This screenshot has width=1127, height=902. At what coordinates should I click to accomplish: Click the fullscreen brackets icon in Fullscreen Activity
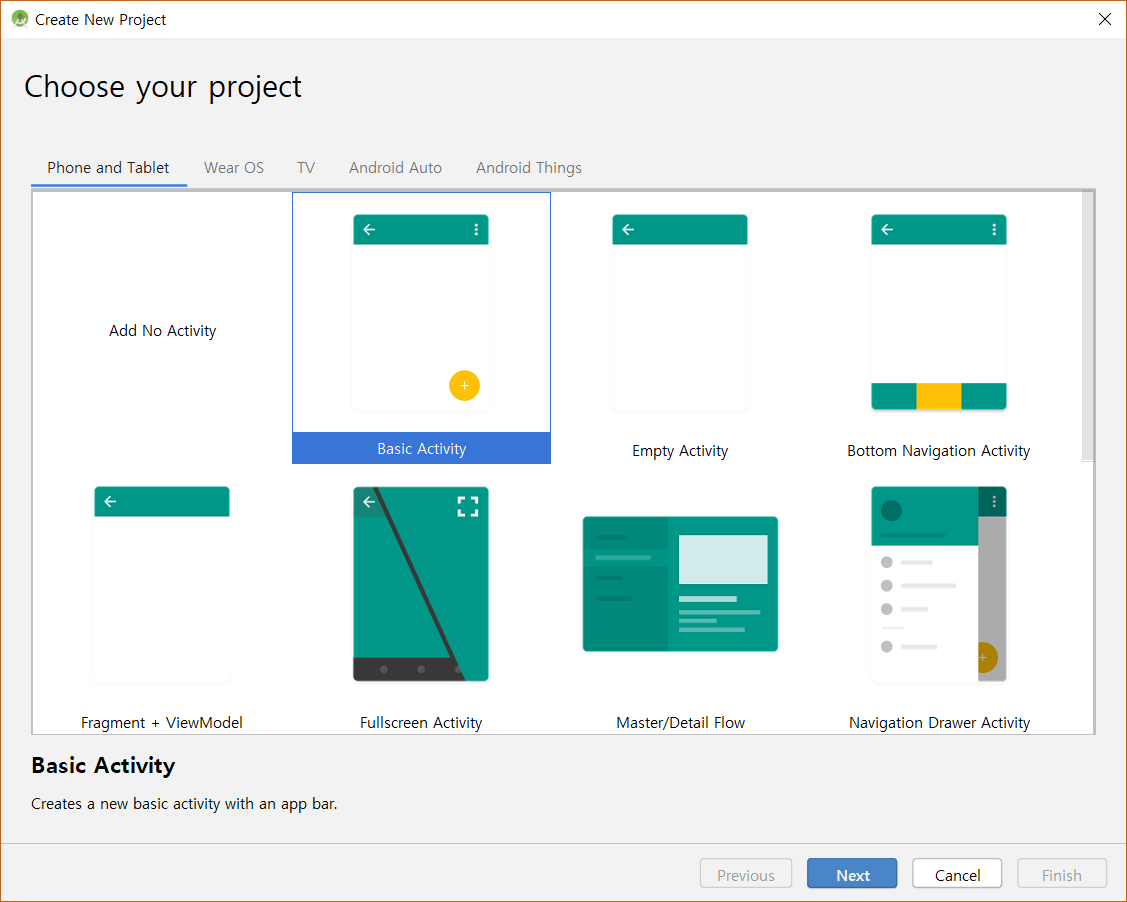[468, 507]
